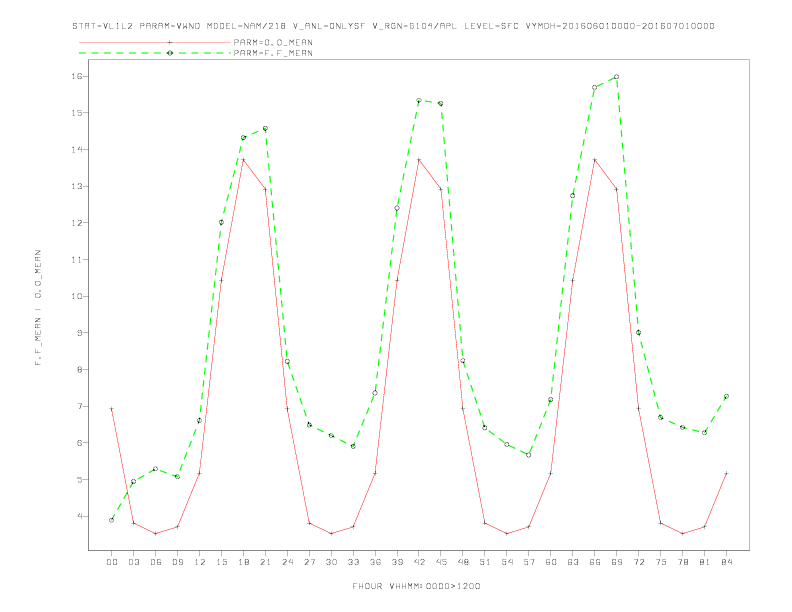Click x-axis tick label 00
Image resolution: width=792 pixels, height=612 pixels.
click(112, 562)
